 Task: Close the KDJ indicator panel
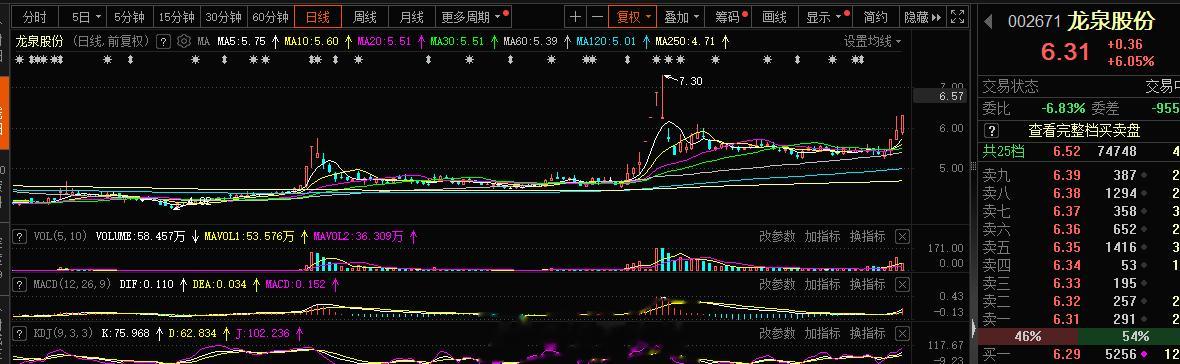pos(902,332)
